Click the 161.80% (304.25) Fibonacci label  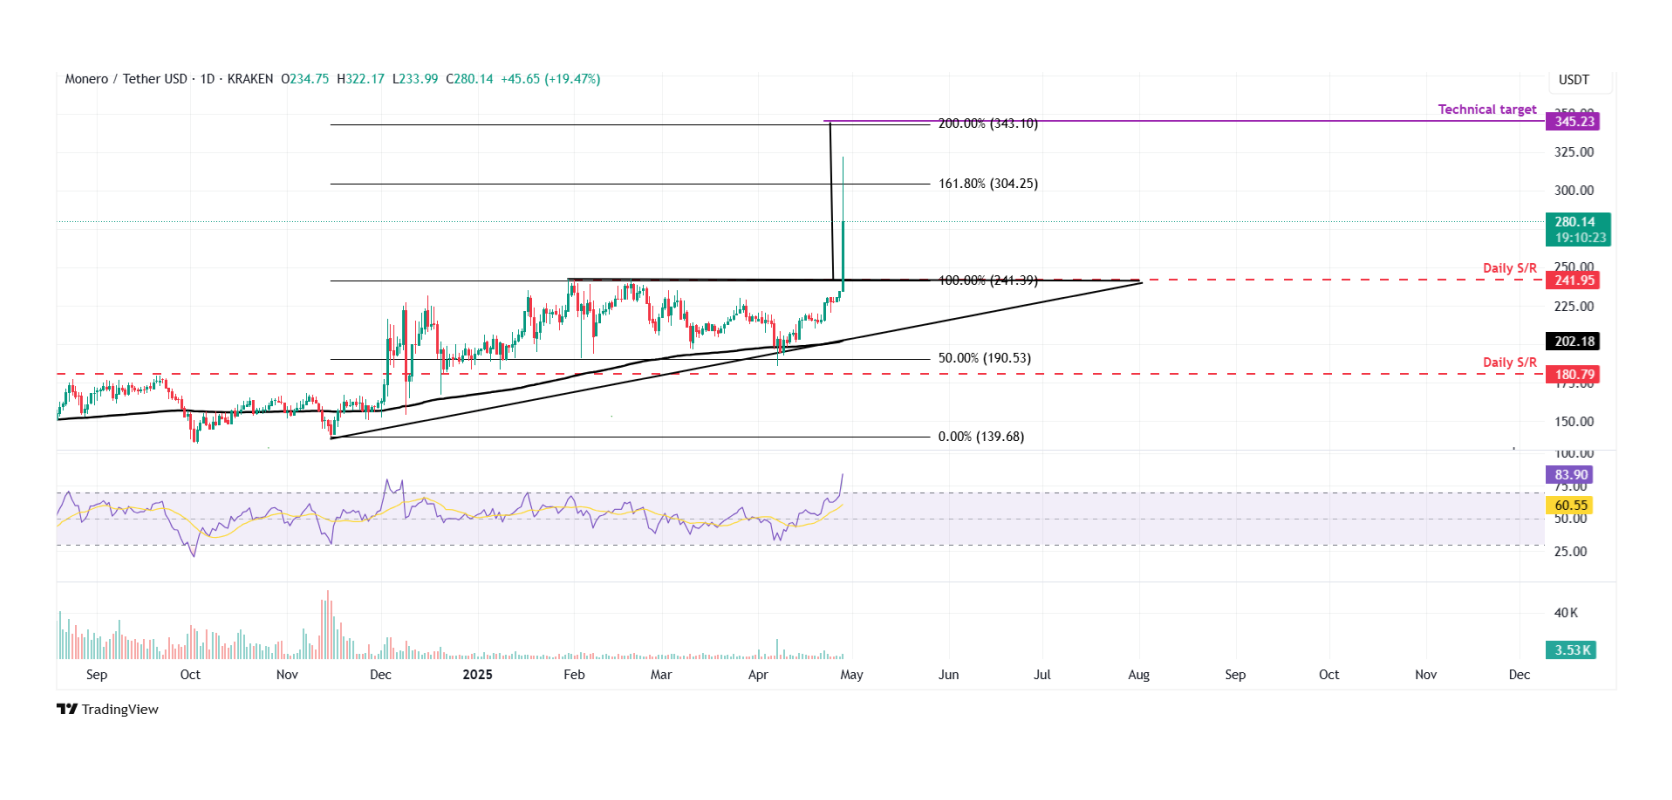point(988,184)
